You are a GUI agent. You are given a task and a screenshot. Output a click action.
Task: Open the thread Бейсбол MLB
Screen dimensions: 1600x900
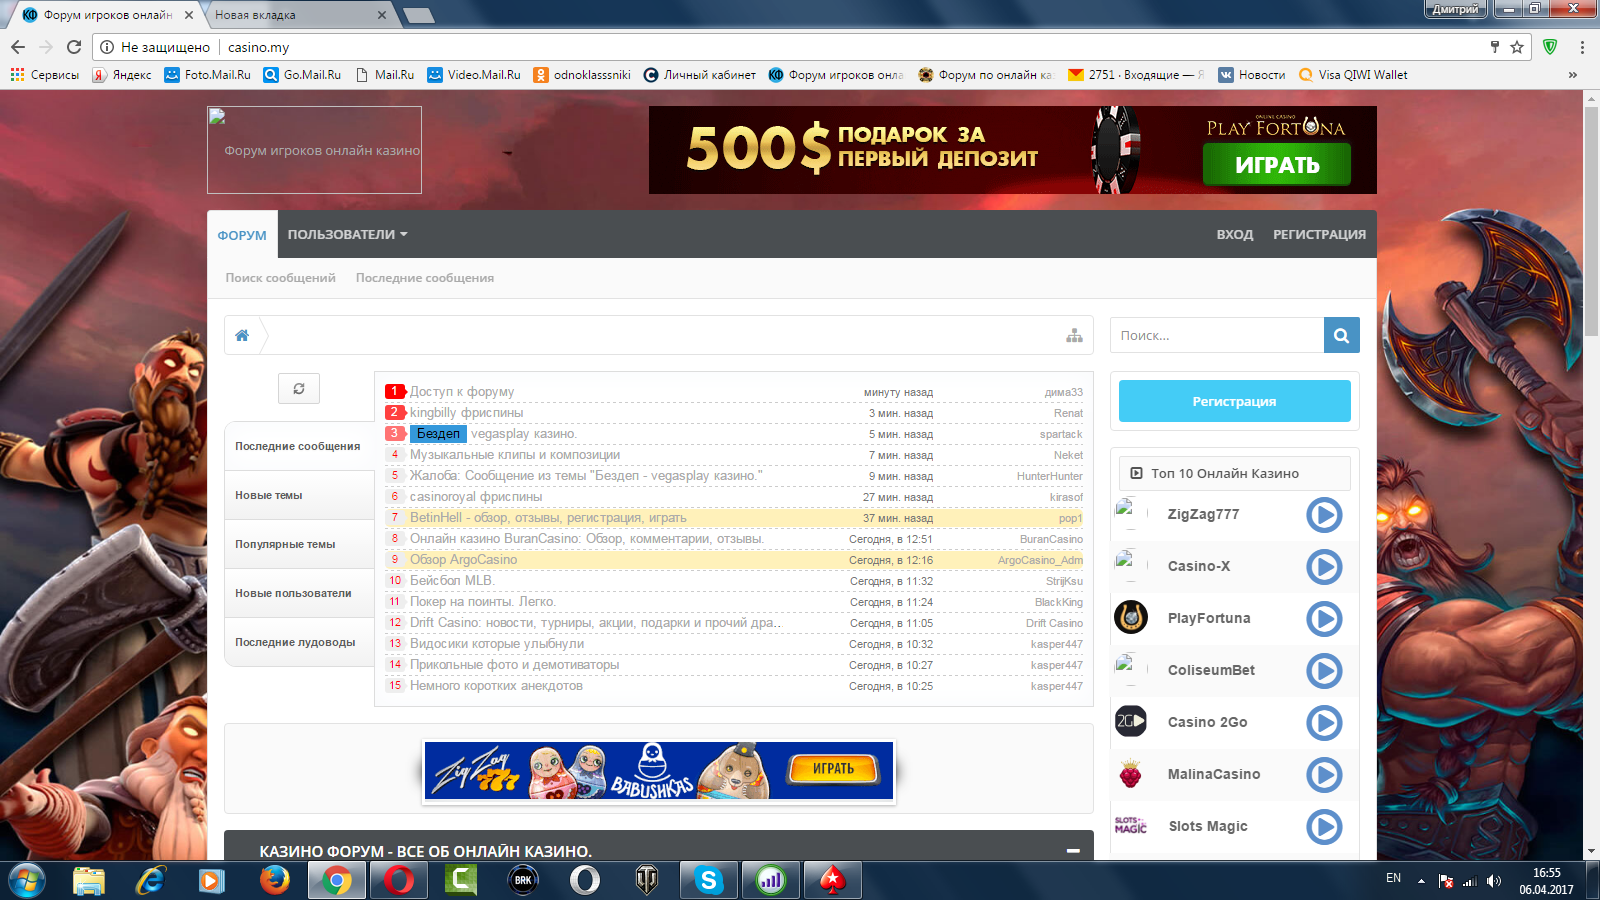click(452, 581)
